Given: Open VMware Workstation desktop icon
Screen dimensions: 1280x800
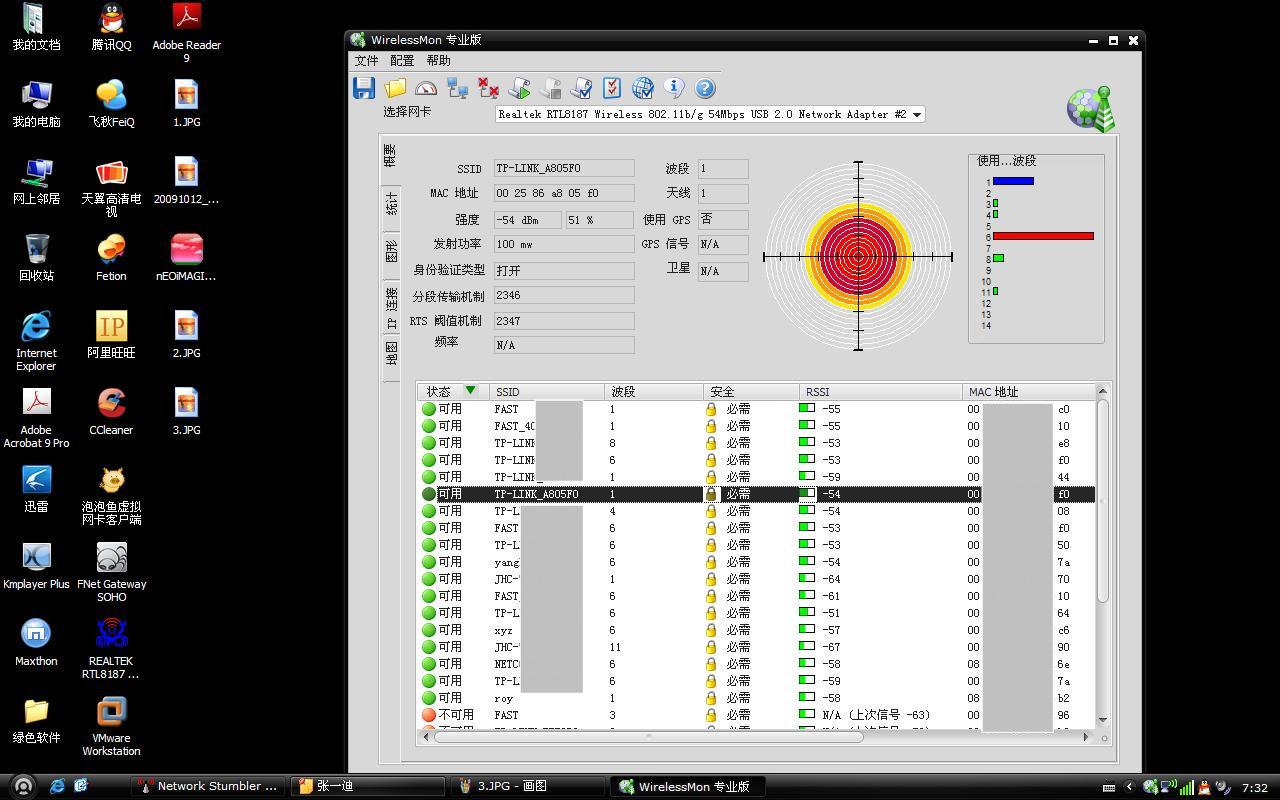Looking at the screenshot, I should 111,727.
